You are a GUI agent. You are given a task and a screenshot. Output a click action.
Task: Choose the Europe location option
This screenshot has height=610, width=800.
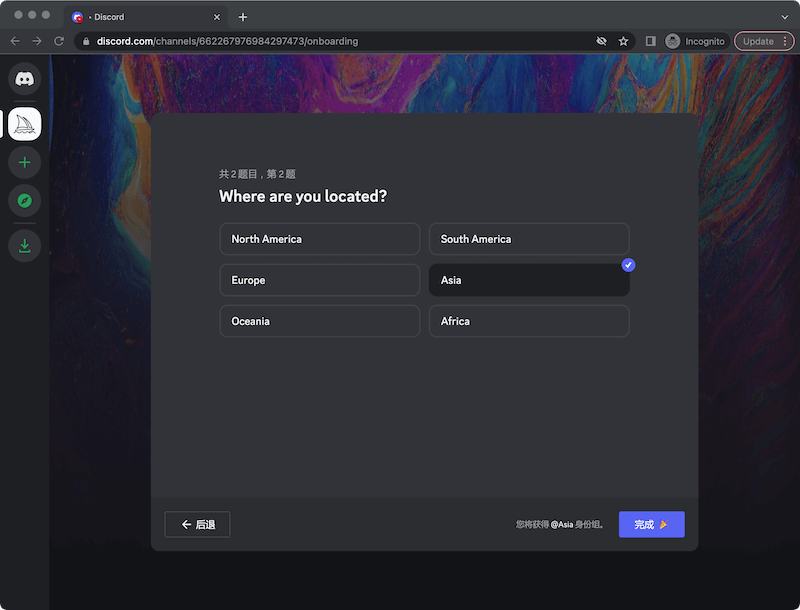319,280
